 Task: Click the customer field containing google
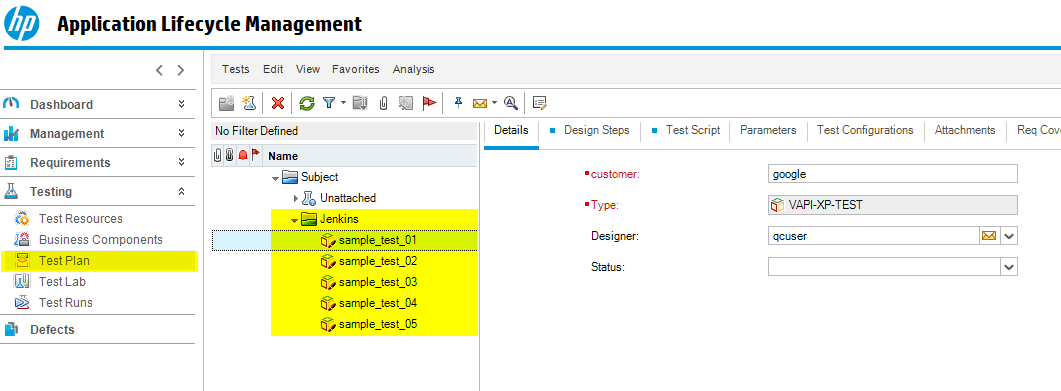pos(893,174)
